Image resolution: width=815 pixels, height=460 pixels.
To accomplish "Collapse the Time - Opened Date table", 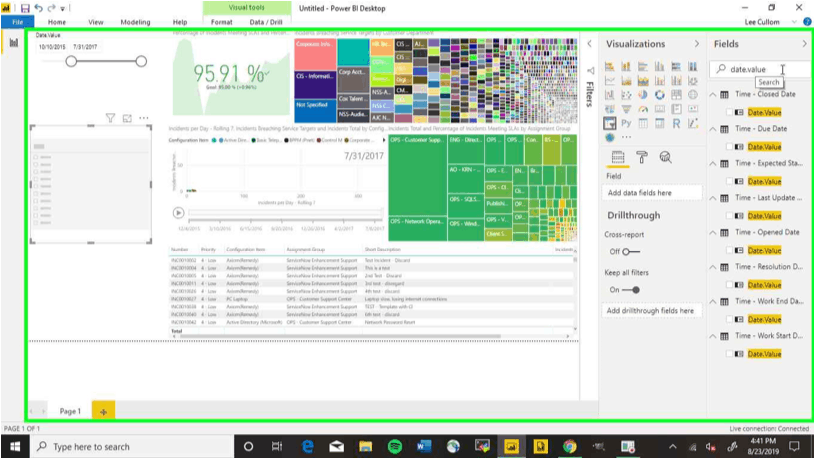I will pyautogui.click(x=713, y=232).
